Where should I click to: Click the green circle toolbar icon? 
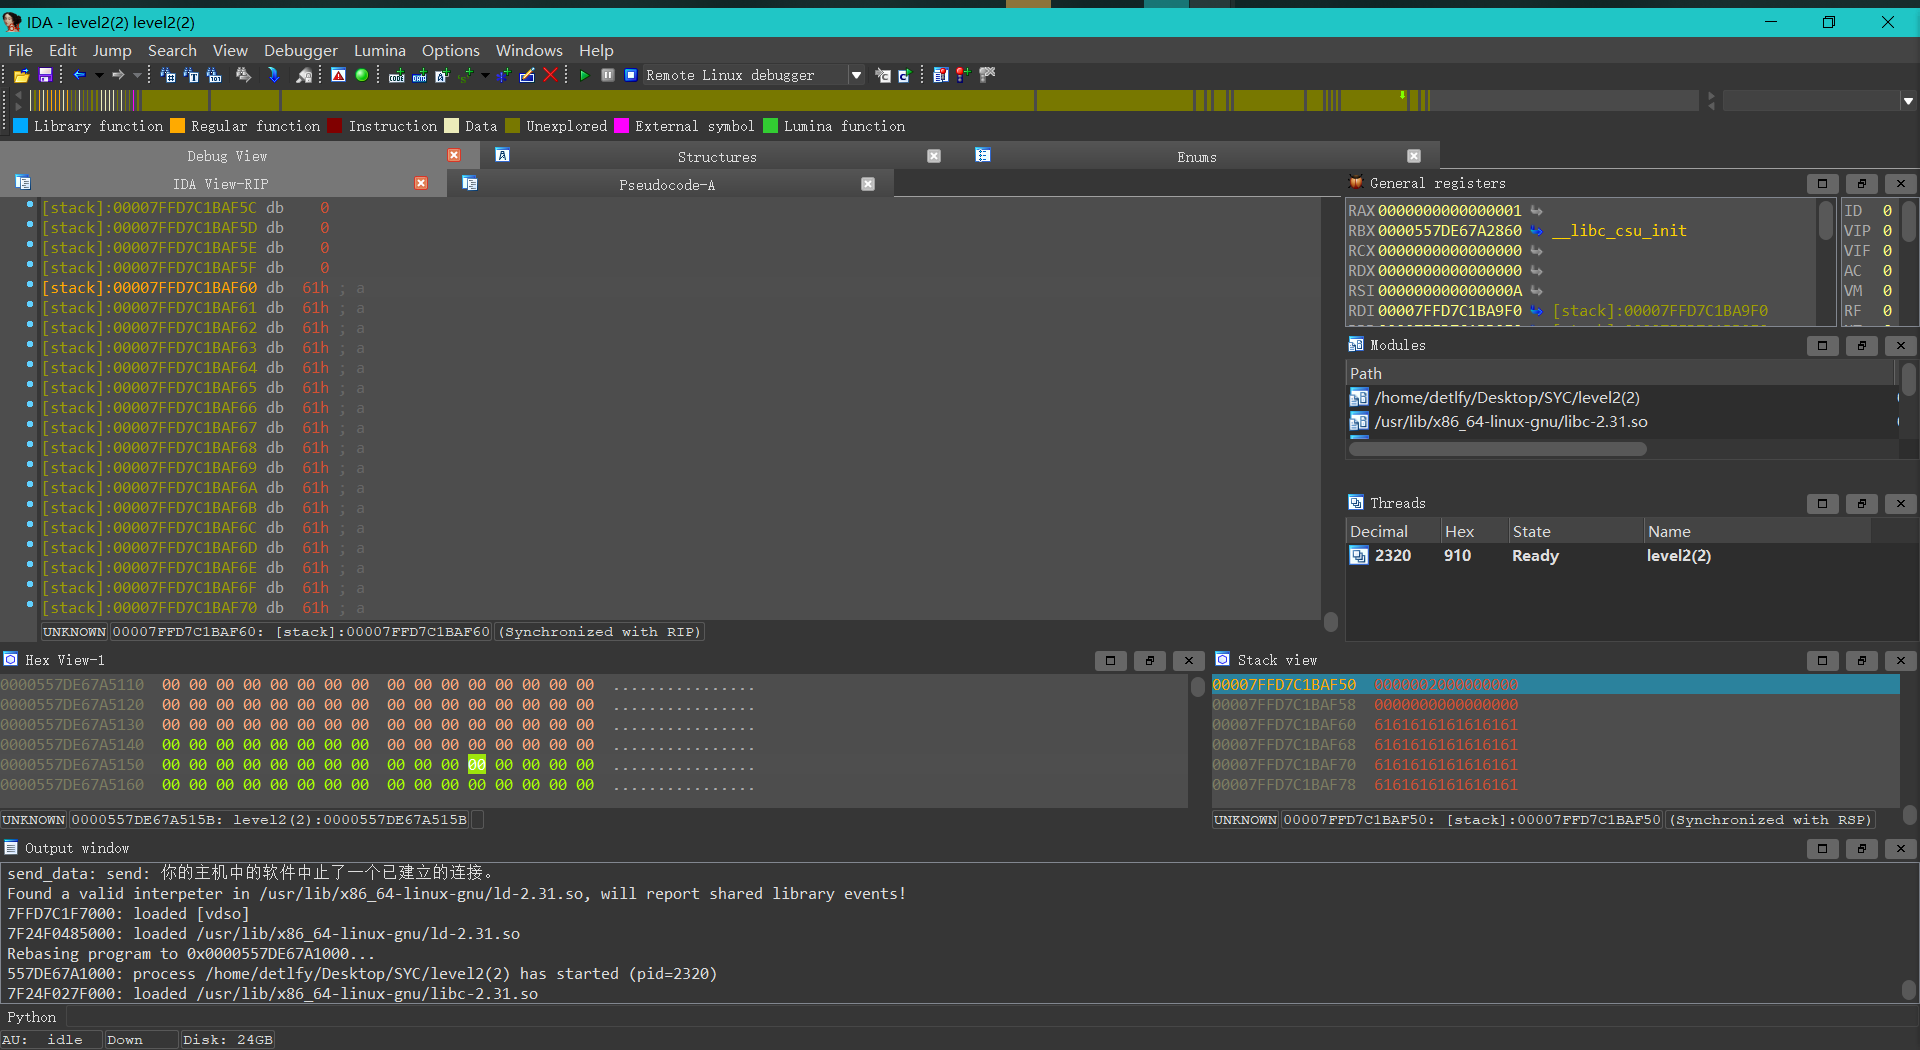pyautogui.click(x=362, y=75)
